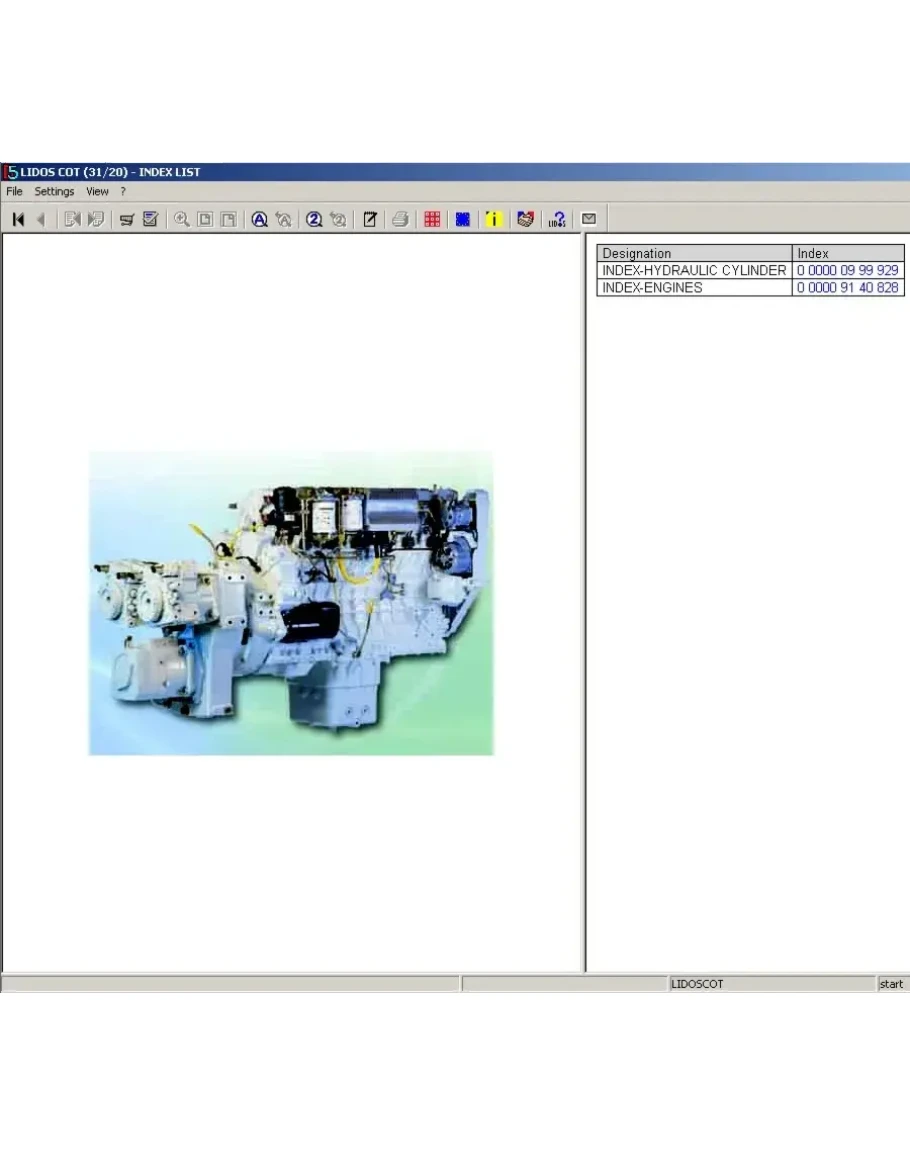Click the checklist form toolbar icon

coord(150,220)
